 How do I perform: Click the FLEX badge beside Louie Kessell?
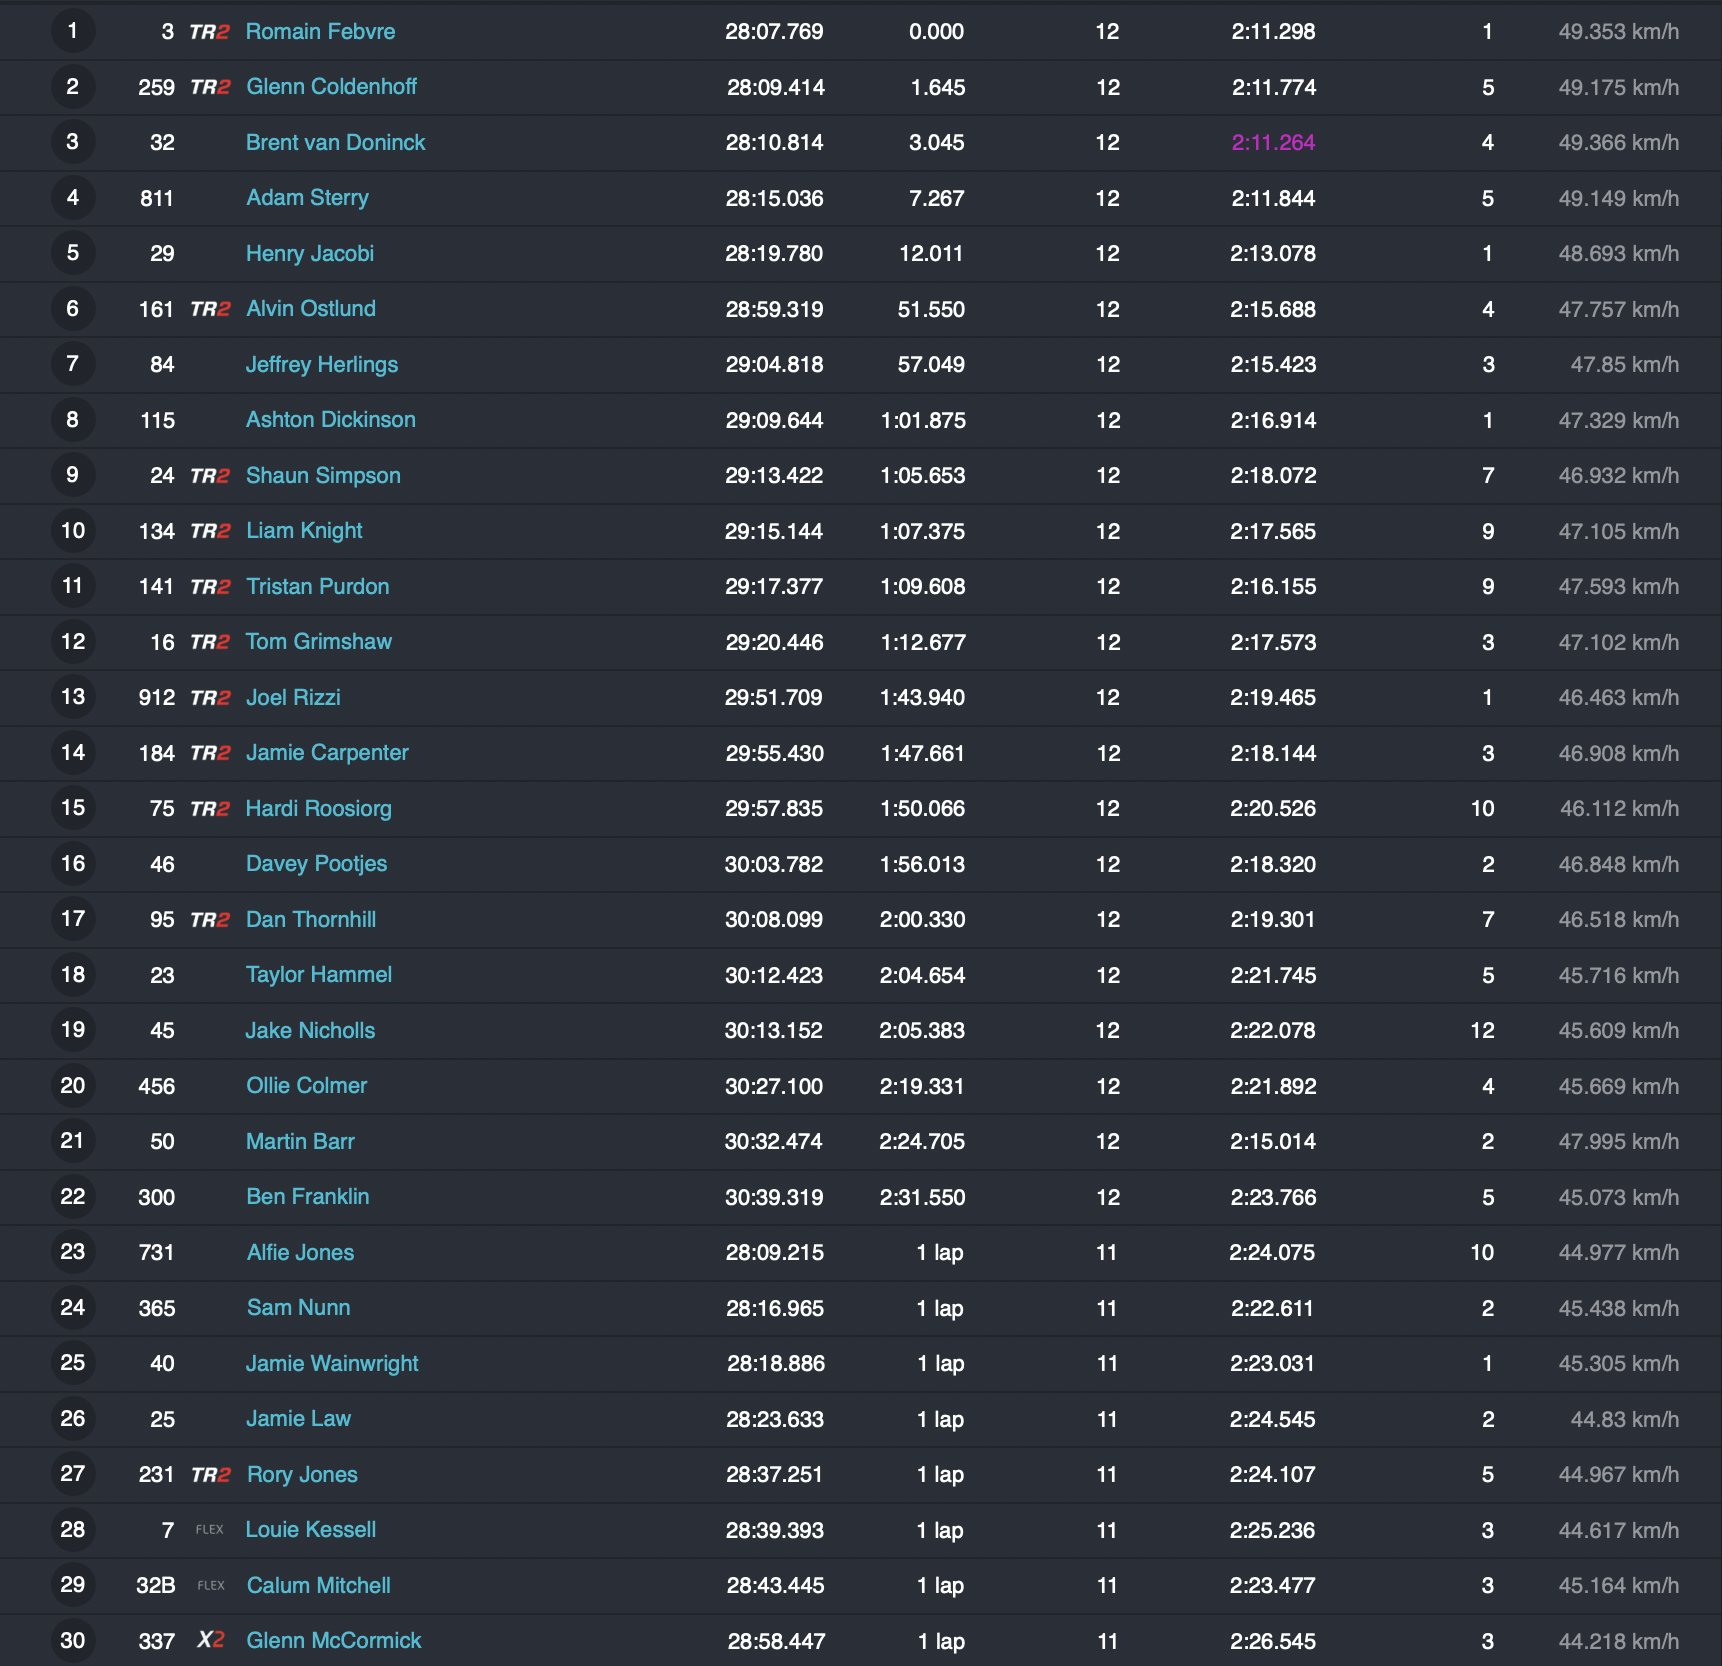click(x=210, y=1530)
